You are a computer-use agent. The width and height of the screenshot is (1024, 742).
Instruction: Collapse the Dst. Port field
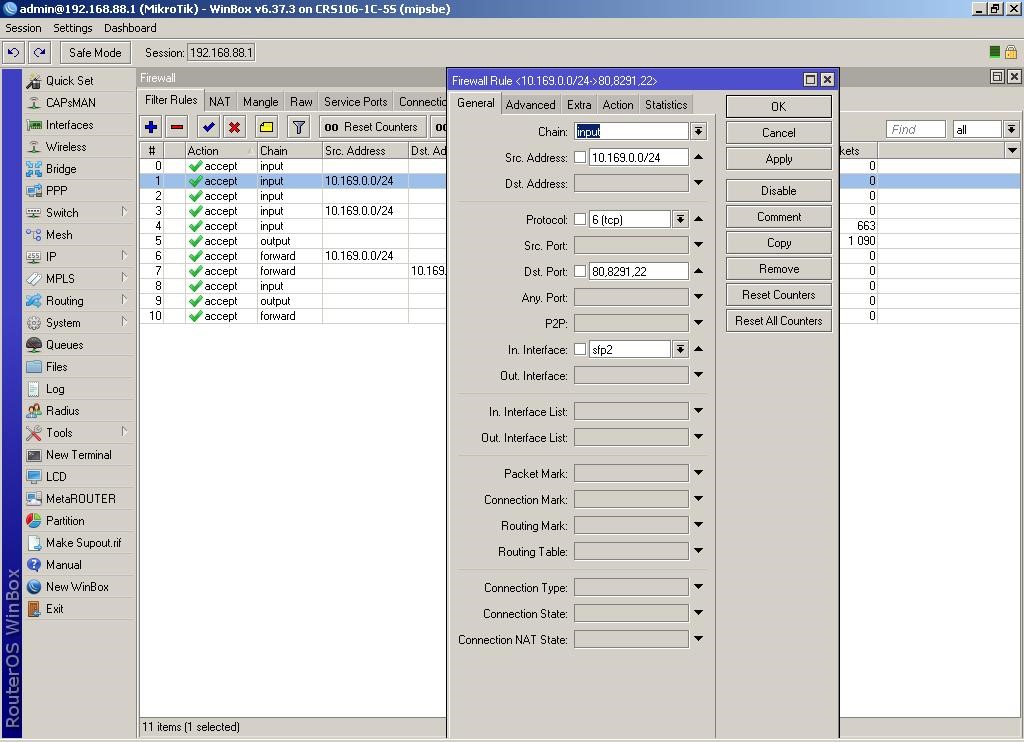(x=698, y=270)
